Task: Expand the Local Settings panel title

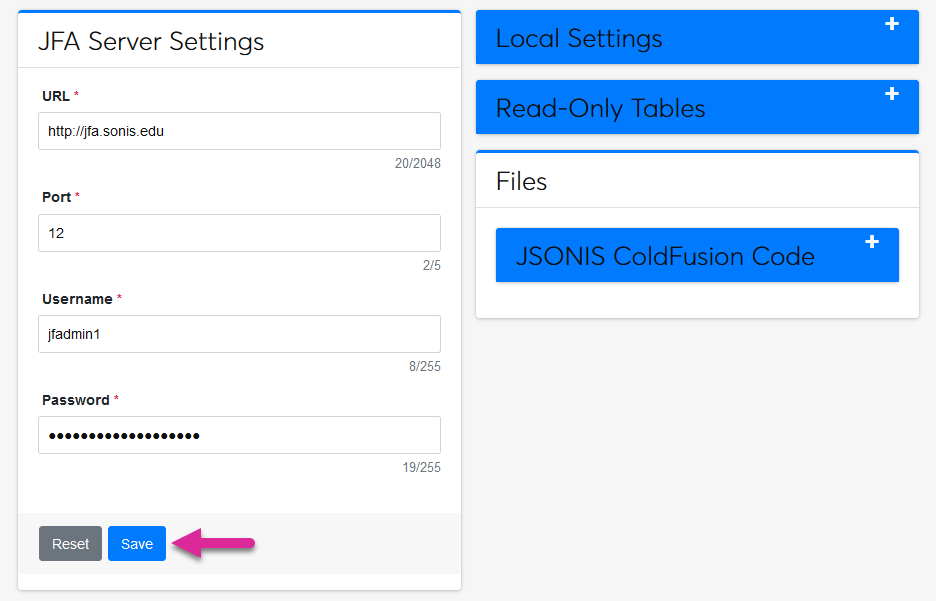Action: [x=579, y=39]
